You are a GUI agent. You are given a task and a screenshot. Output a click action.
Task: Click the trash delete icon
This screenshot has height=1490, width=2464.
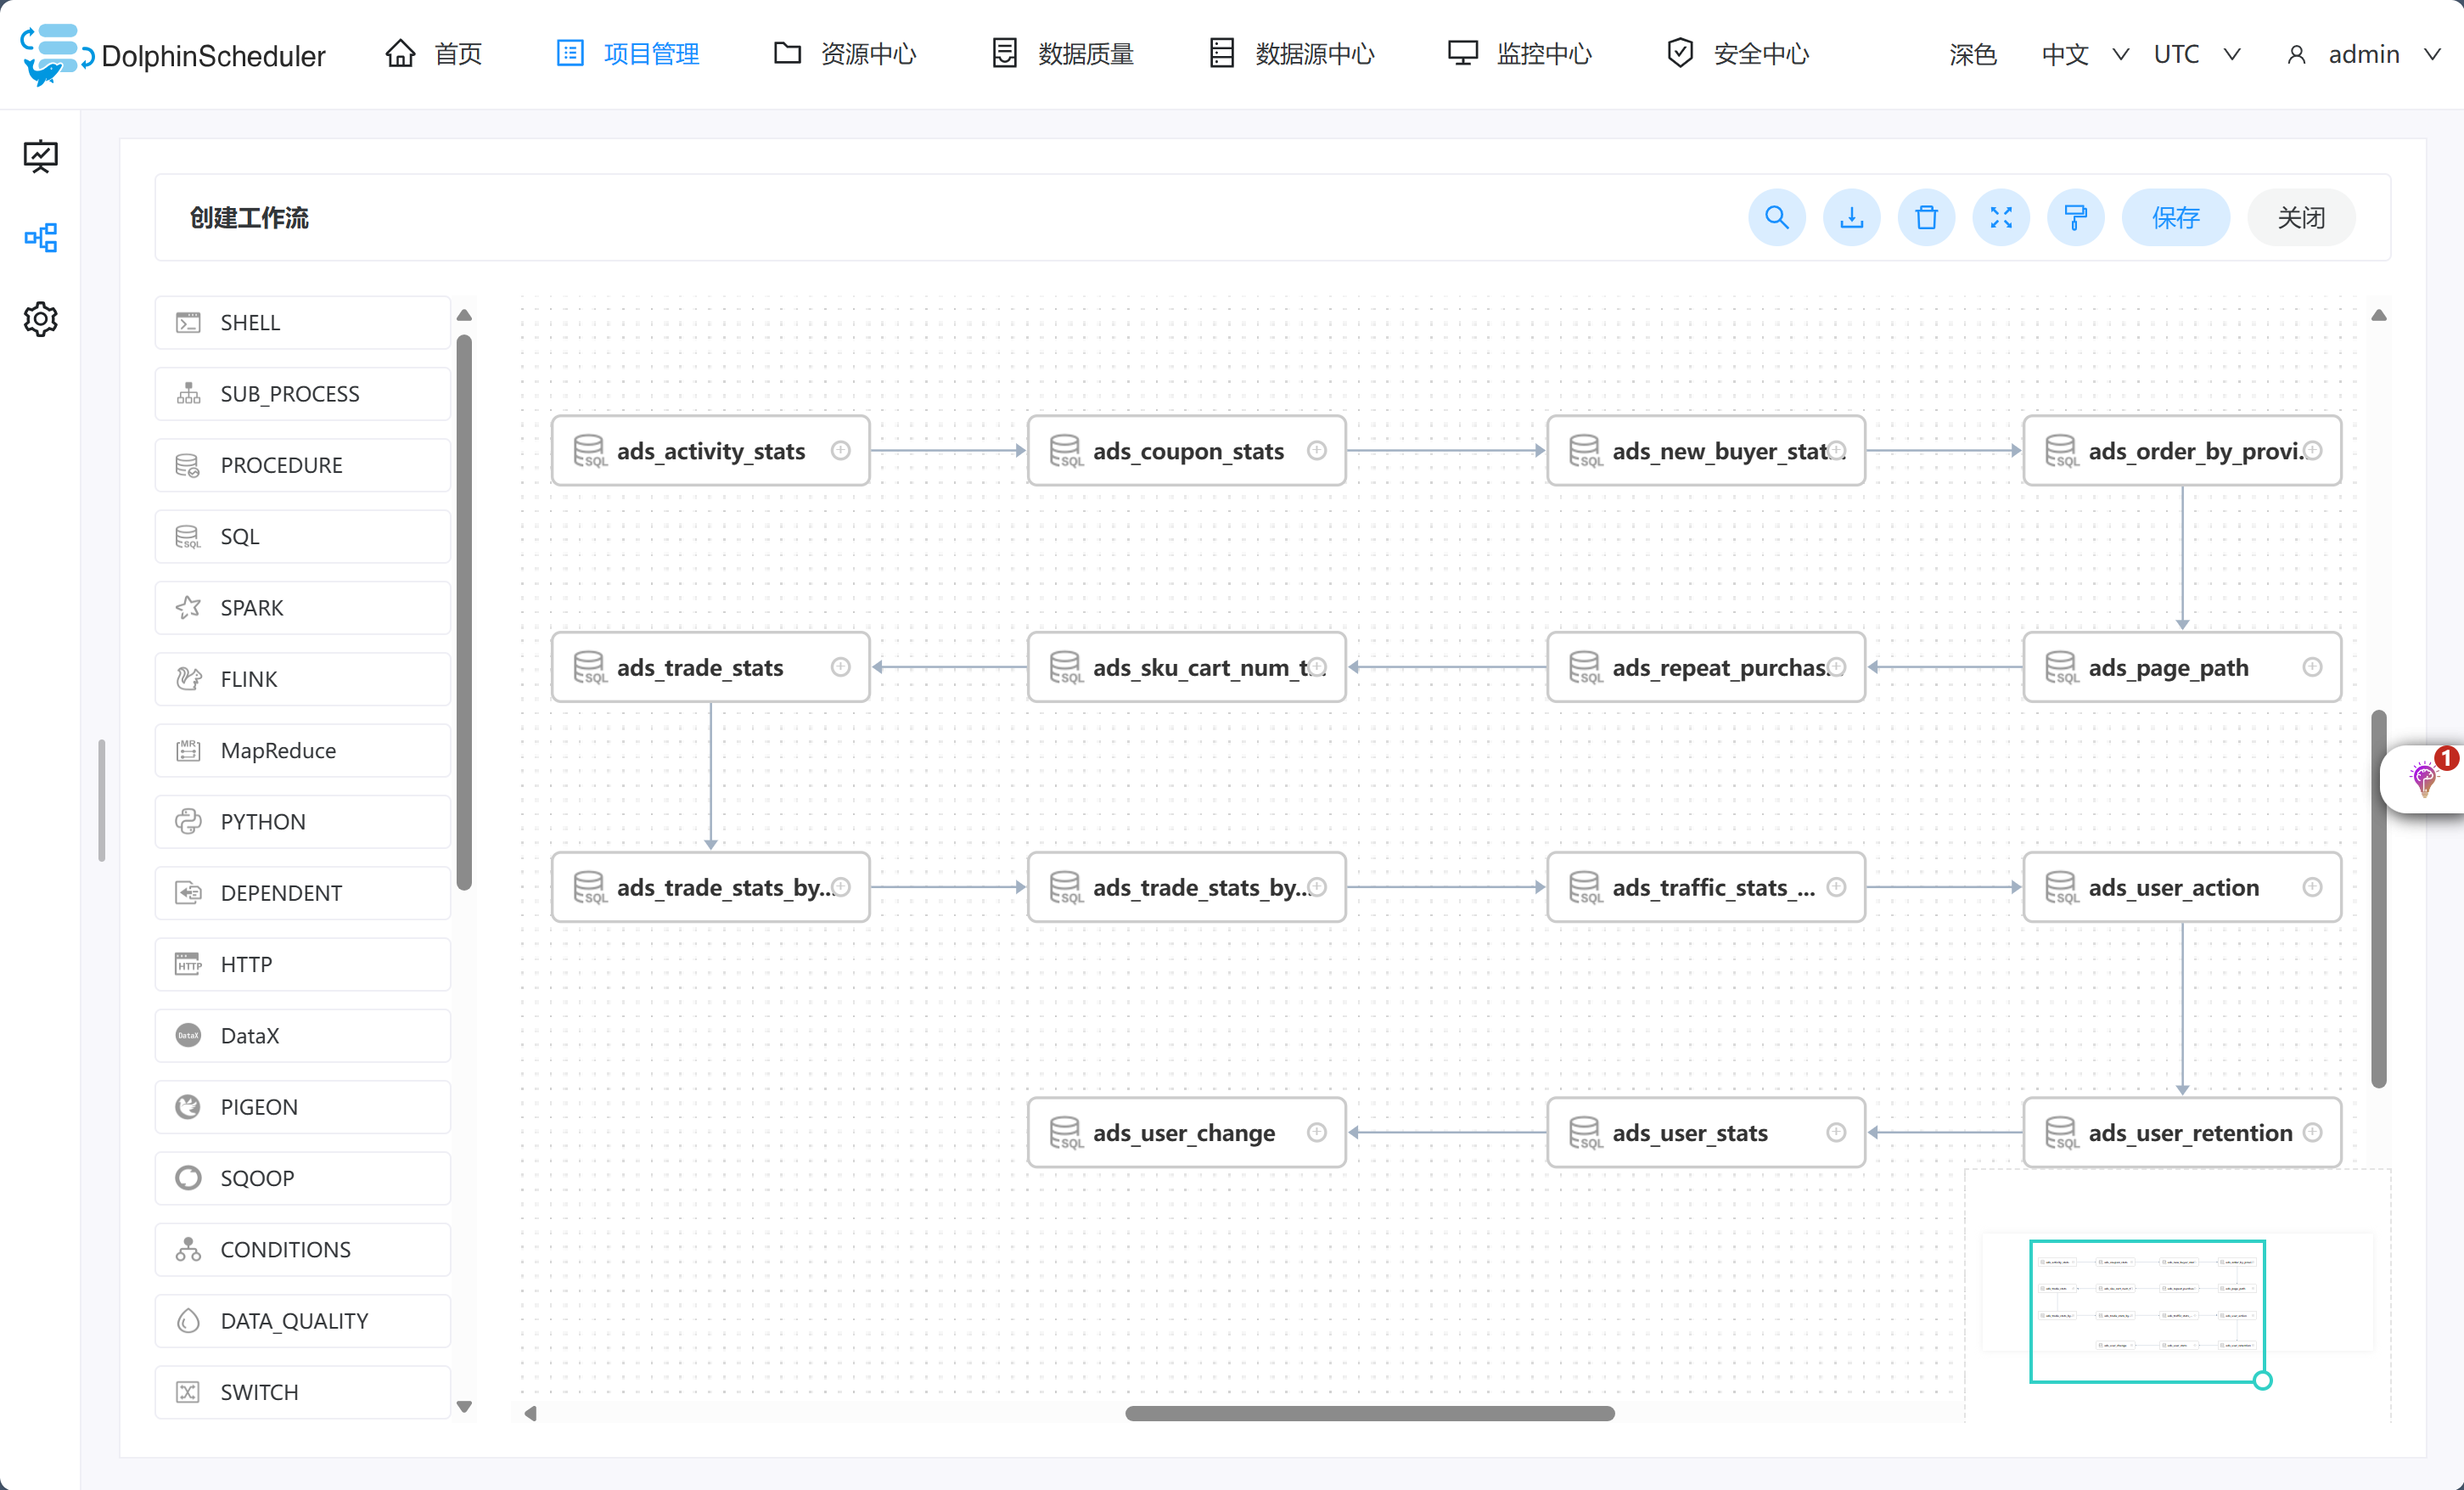point(1926,217)
